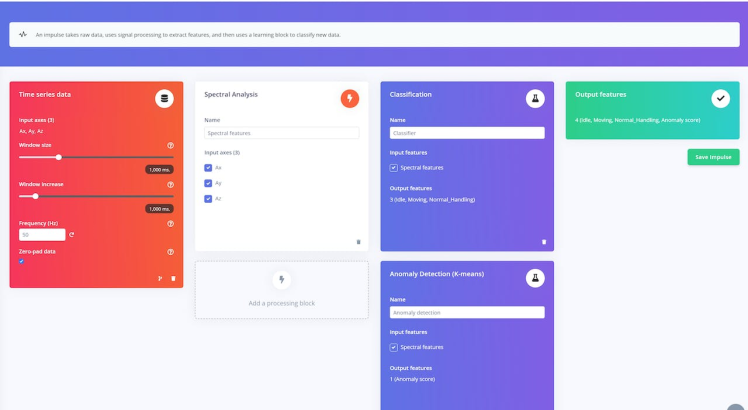Click the checkmark icon in Output features
The width and height of the screenshot is (748, 410).
[720, 99]
